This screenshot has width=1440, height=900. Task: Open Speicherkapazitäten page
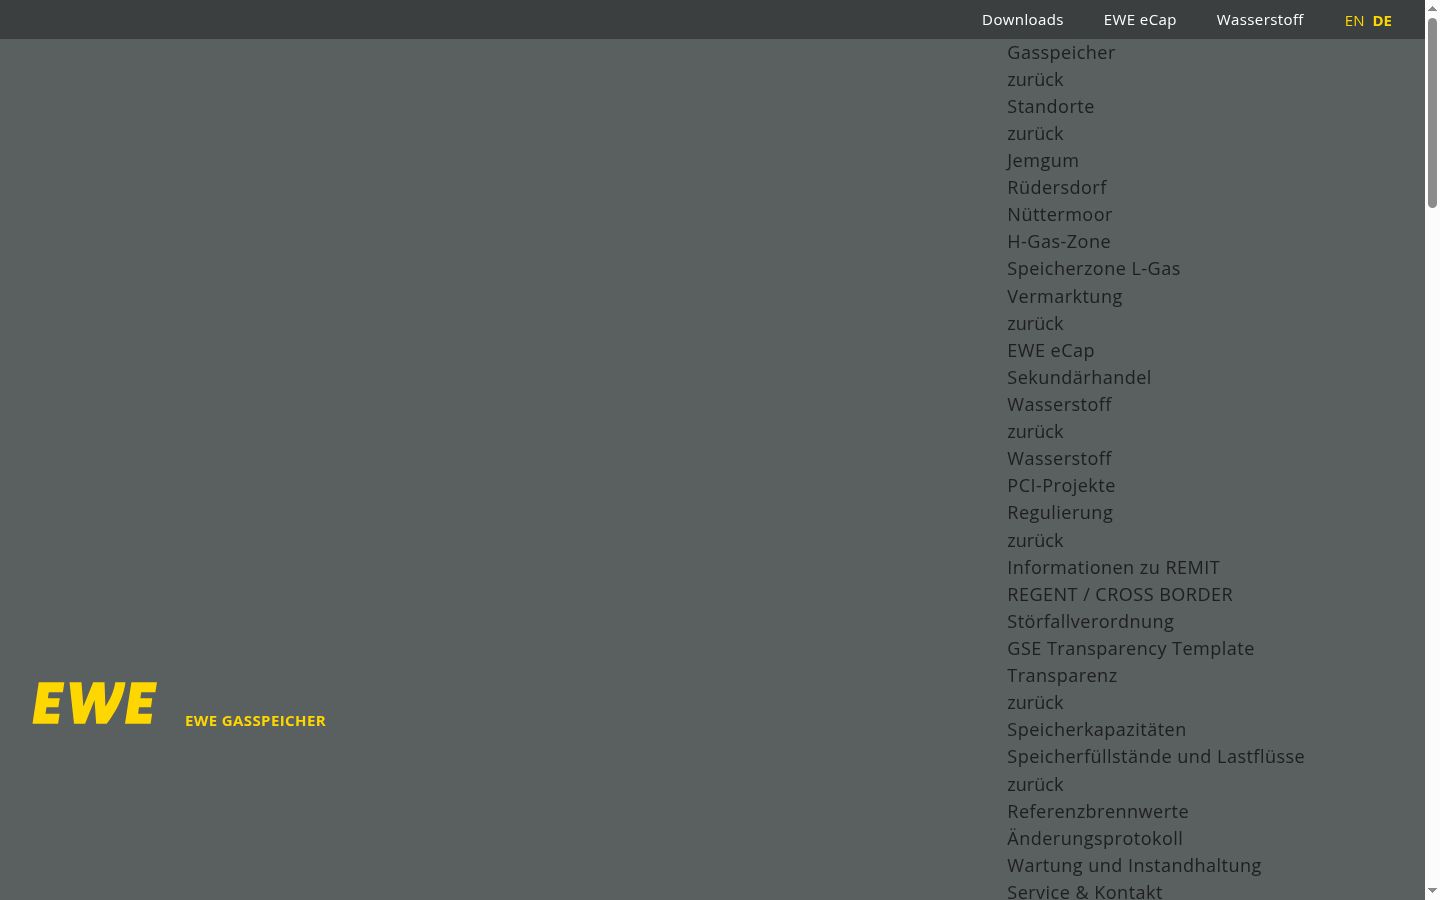[1096, 730]
